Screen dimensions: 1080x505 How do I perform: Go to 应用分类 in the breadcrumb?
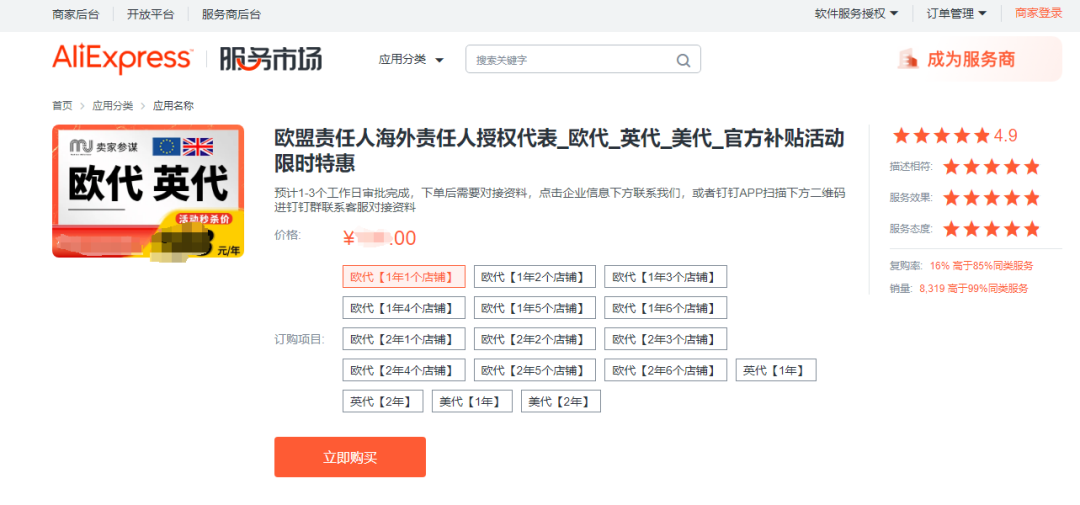(x=112, y=105)
